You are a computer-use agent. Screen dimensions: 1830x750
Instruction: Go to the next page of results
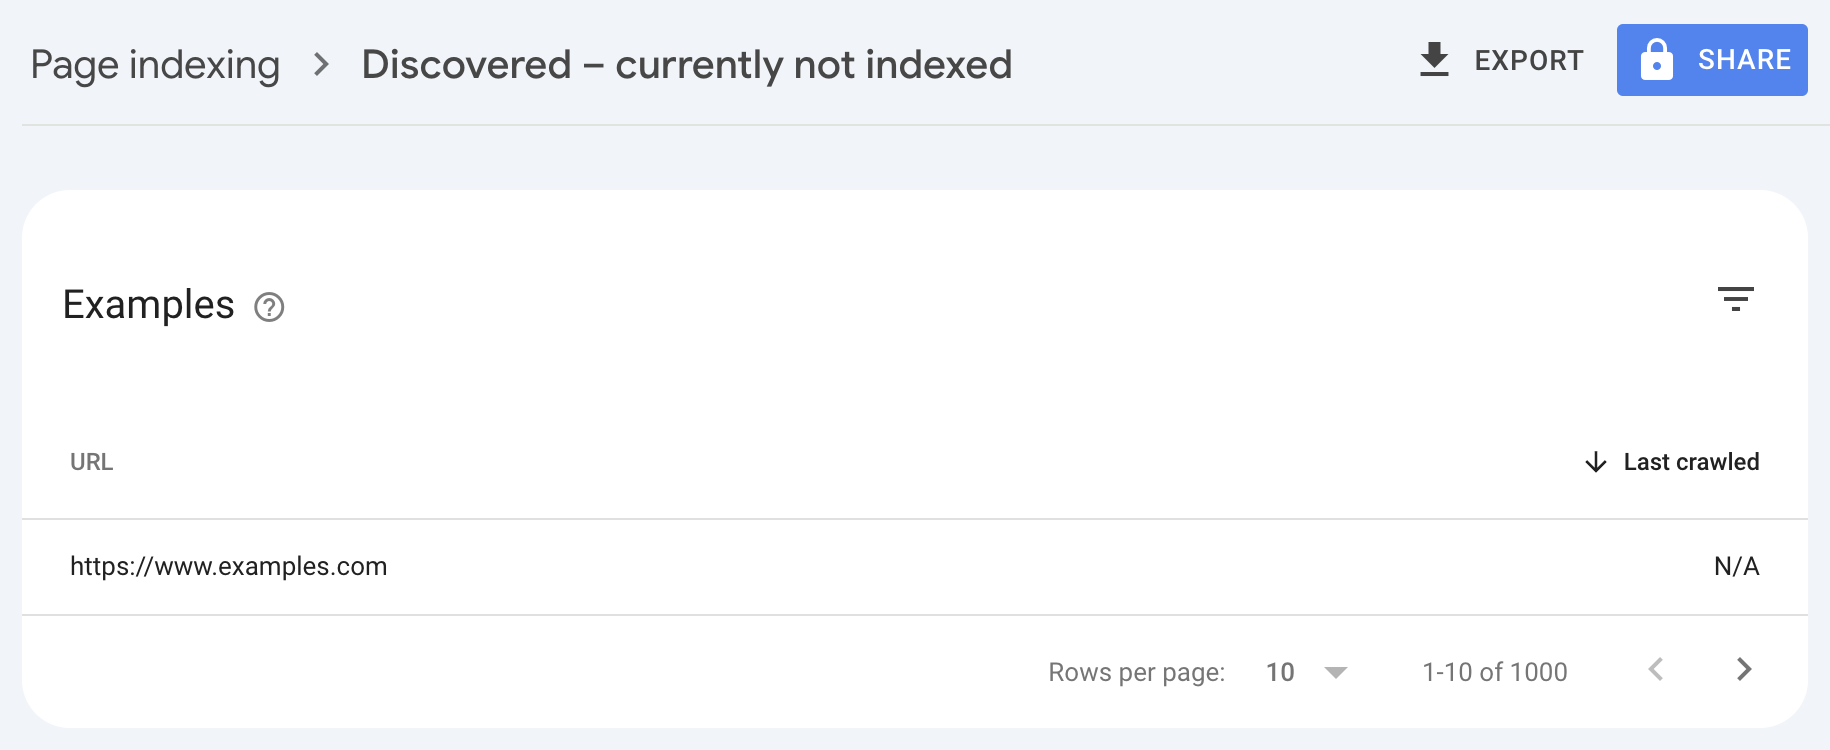click(x=1744, y=670)
